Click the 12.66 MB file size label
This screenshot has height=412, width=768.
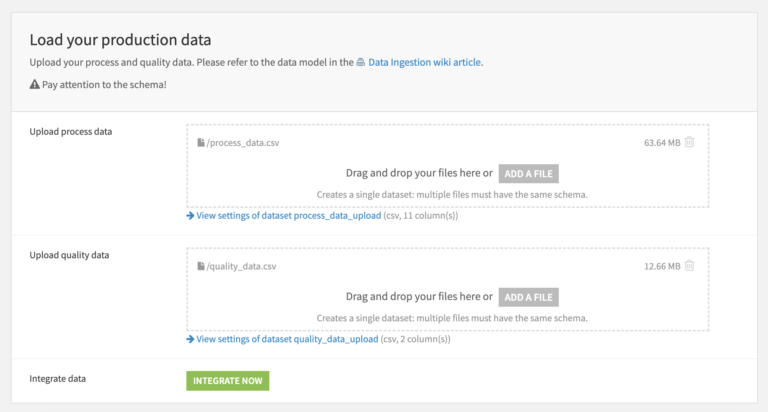(x=662, y=266)
